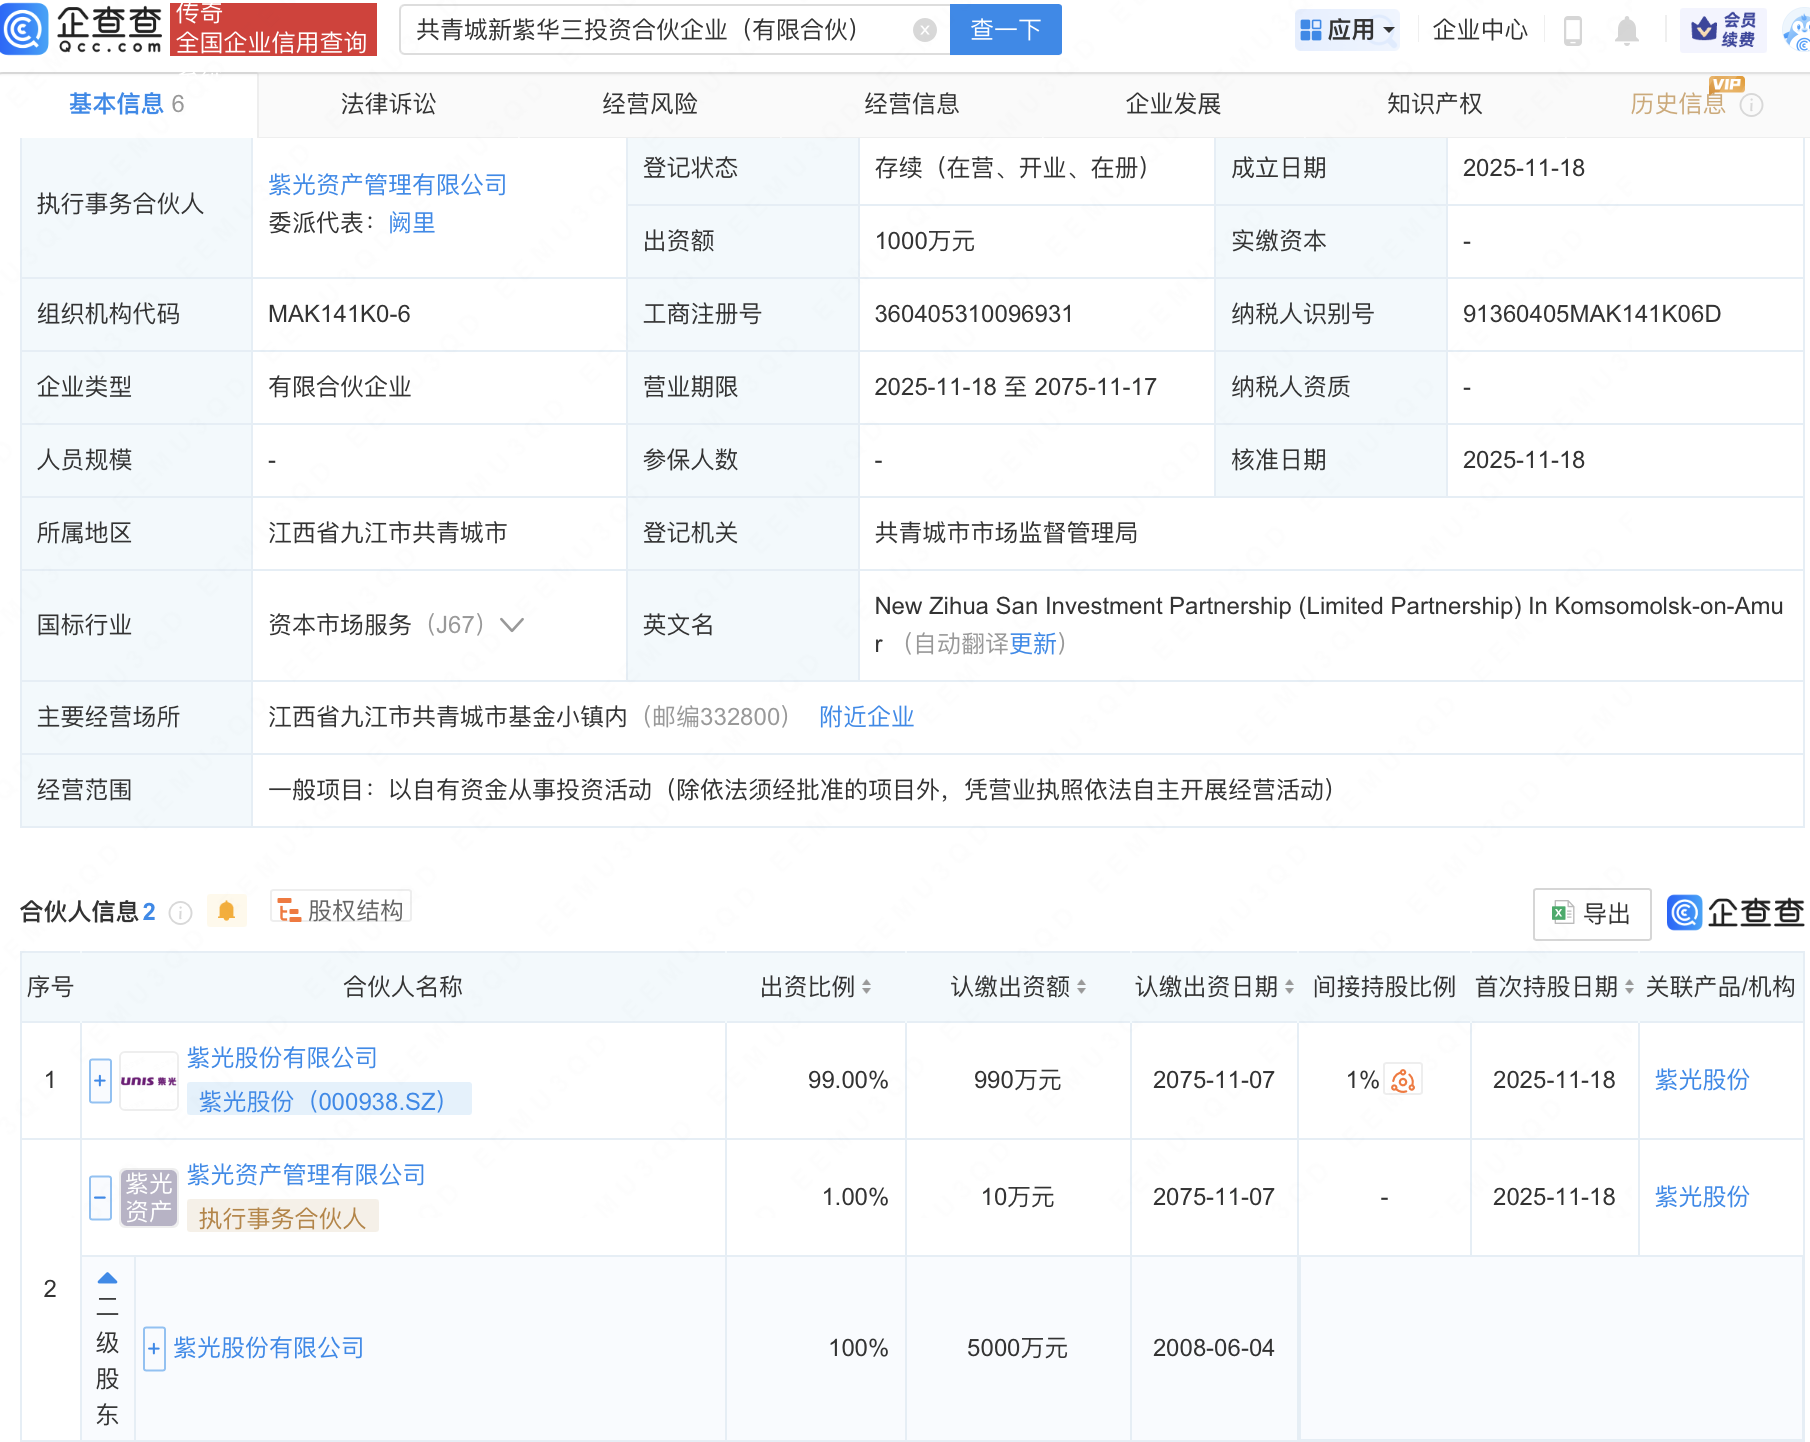Sort by 认缴出资额 column

pyautogui.click(x=1081, y=987)
